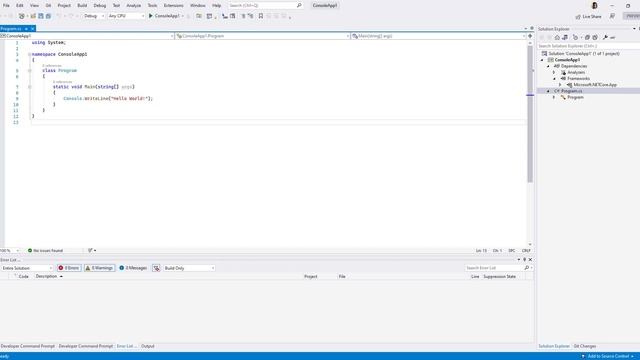The width and height of the screenshot is (640, 360).
Task: Toggle the 0 Errors filter
Action: pos(69,268)
